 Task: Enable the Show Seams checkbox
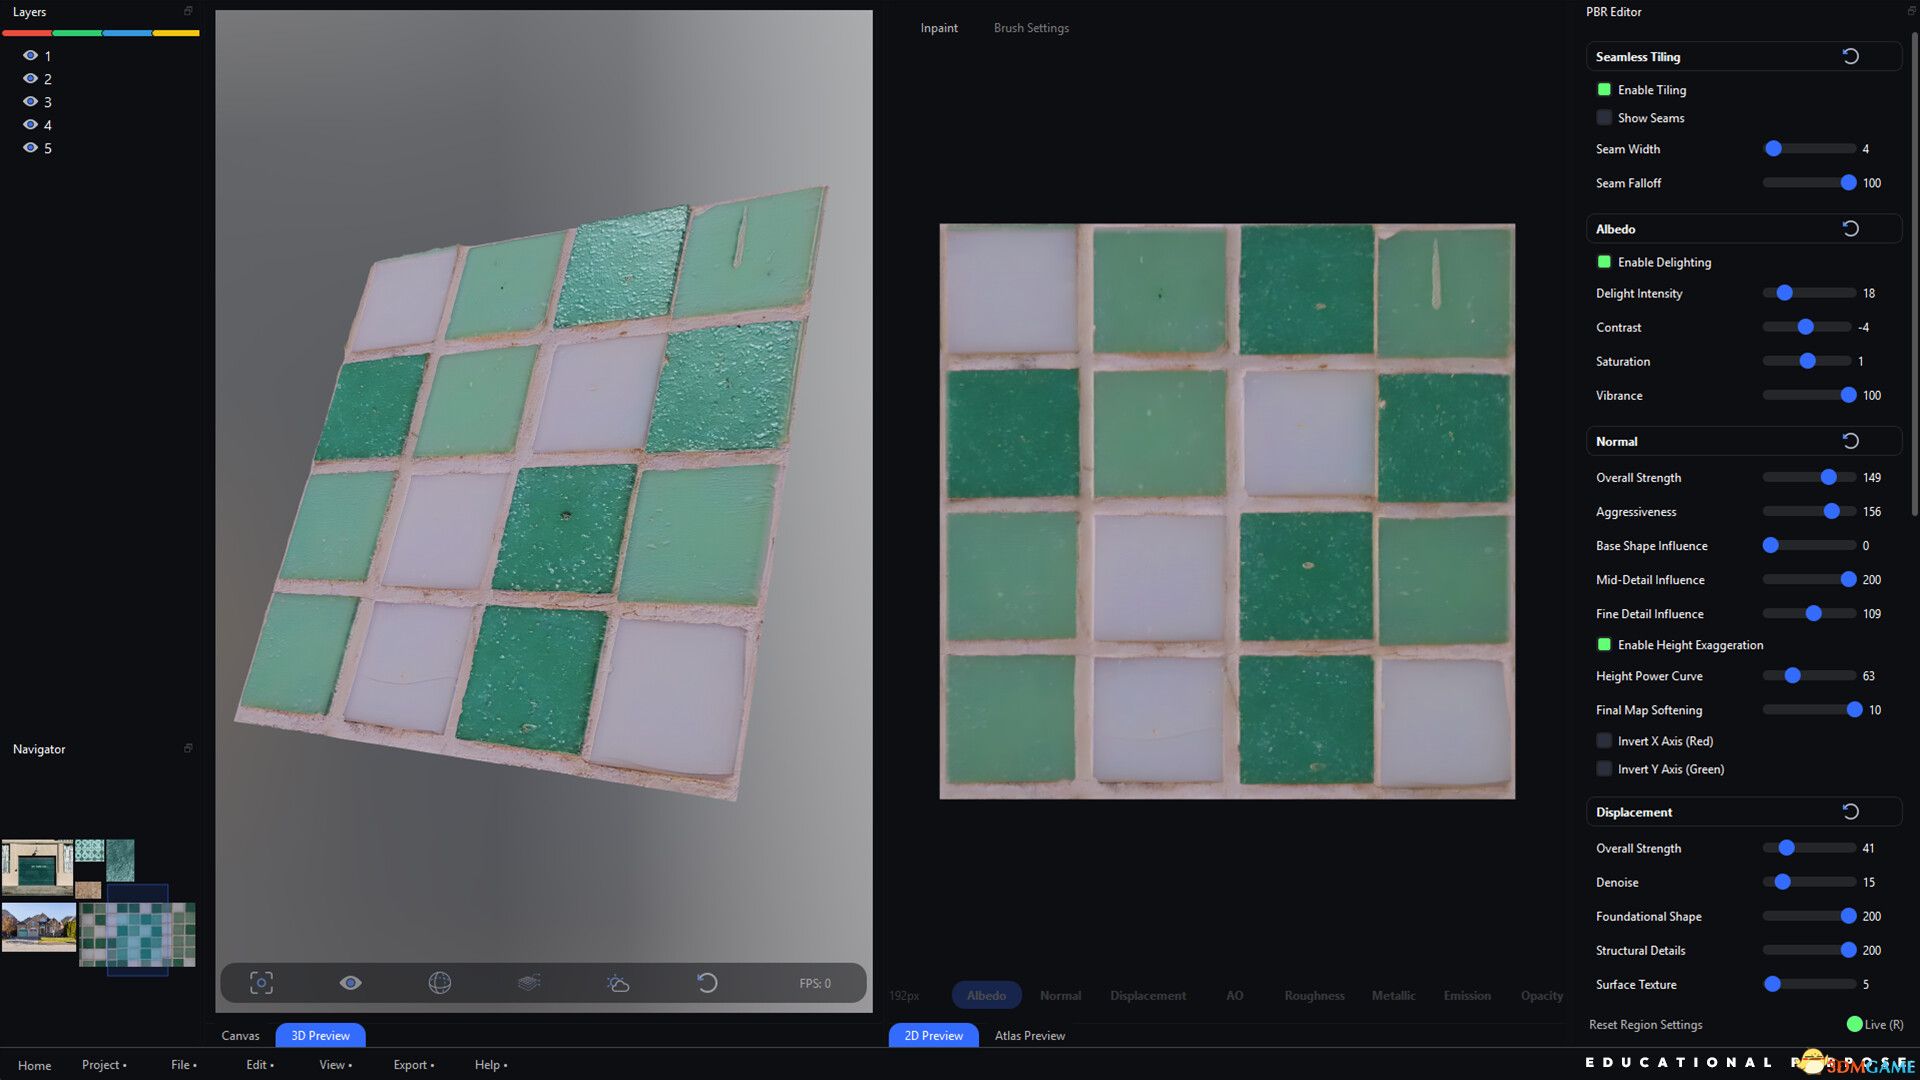coord(1605,117)
